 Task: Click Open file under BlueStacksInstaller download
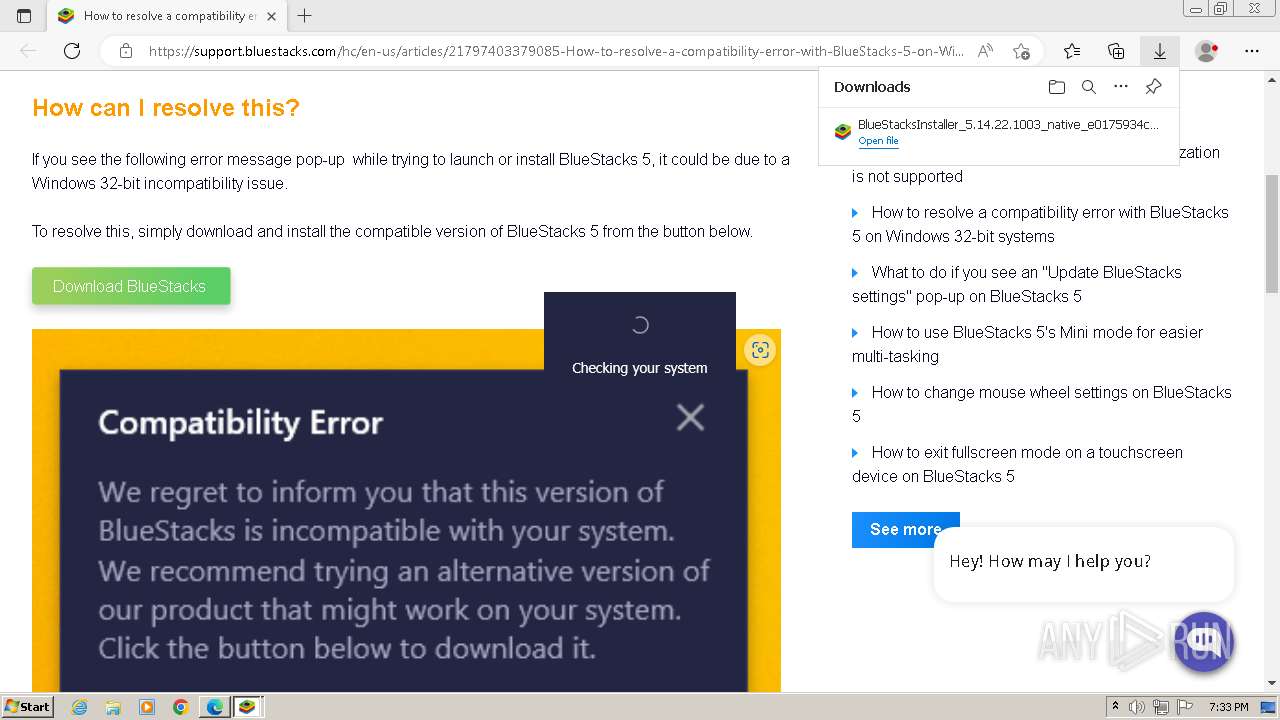(x=878, y=141)
